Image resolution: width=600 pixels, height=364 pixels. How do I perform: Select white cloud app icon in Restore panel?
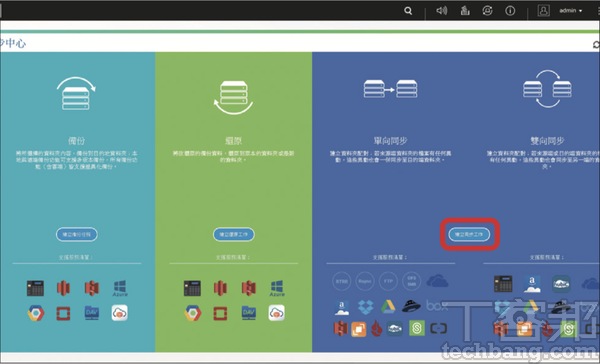coord(277,313)
